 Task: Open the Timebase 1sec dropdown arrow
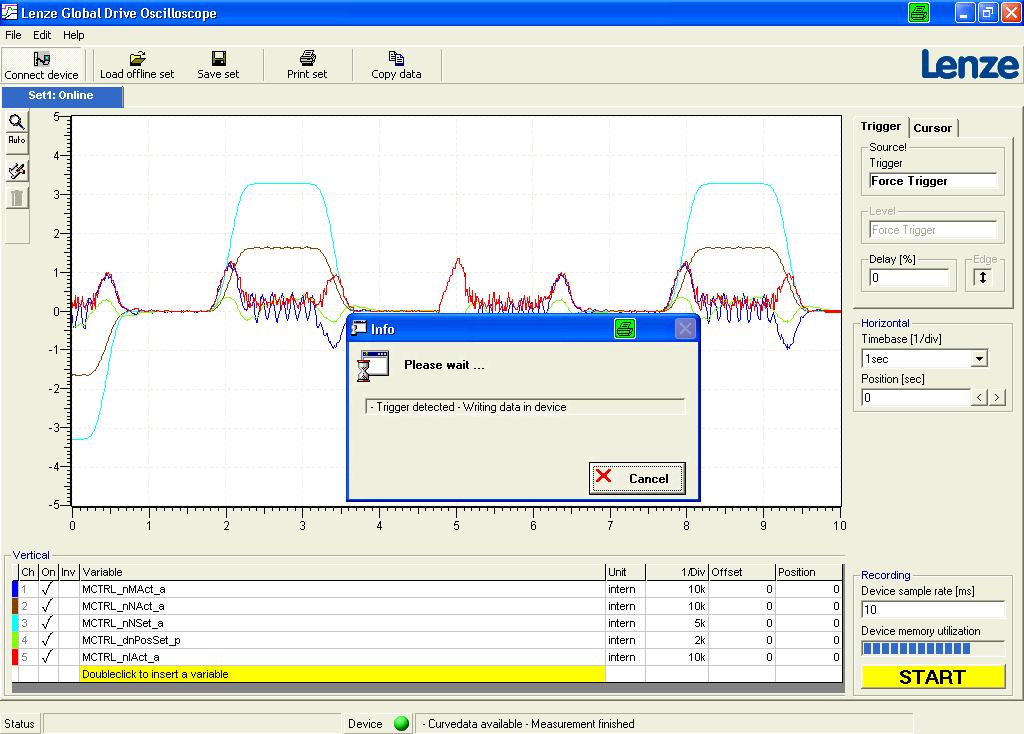[979, 359]
